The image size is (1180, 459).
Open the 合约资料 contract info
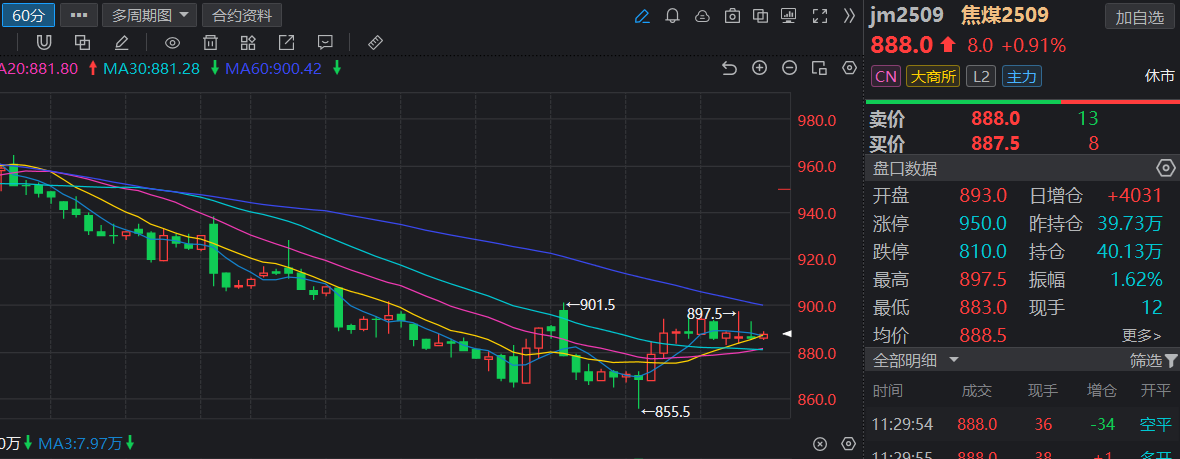point(242,15)
